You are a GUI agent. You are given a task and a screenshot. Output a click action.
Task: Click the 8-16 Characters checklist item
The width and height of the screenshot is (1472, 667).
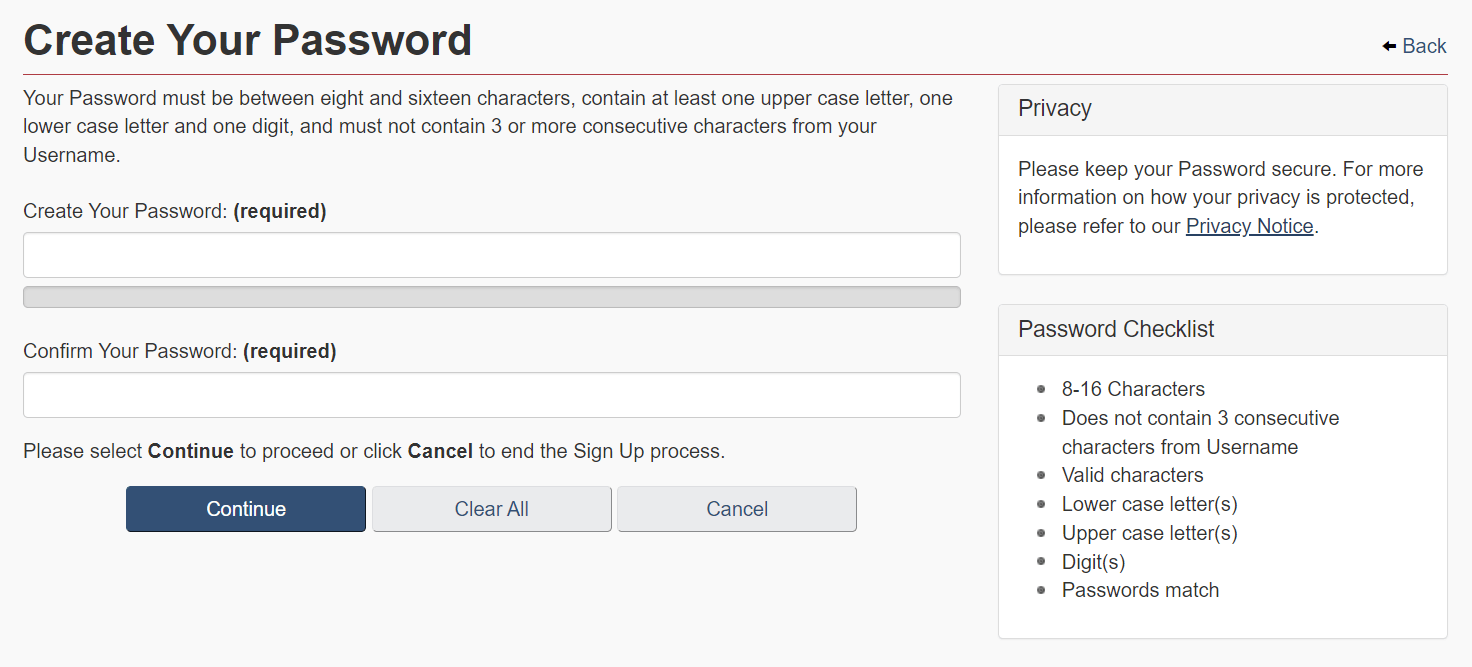click(1133, 389)
